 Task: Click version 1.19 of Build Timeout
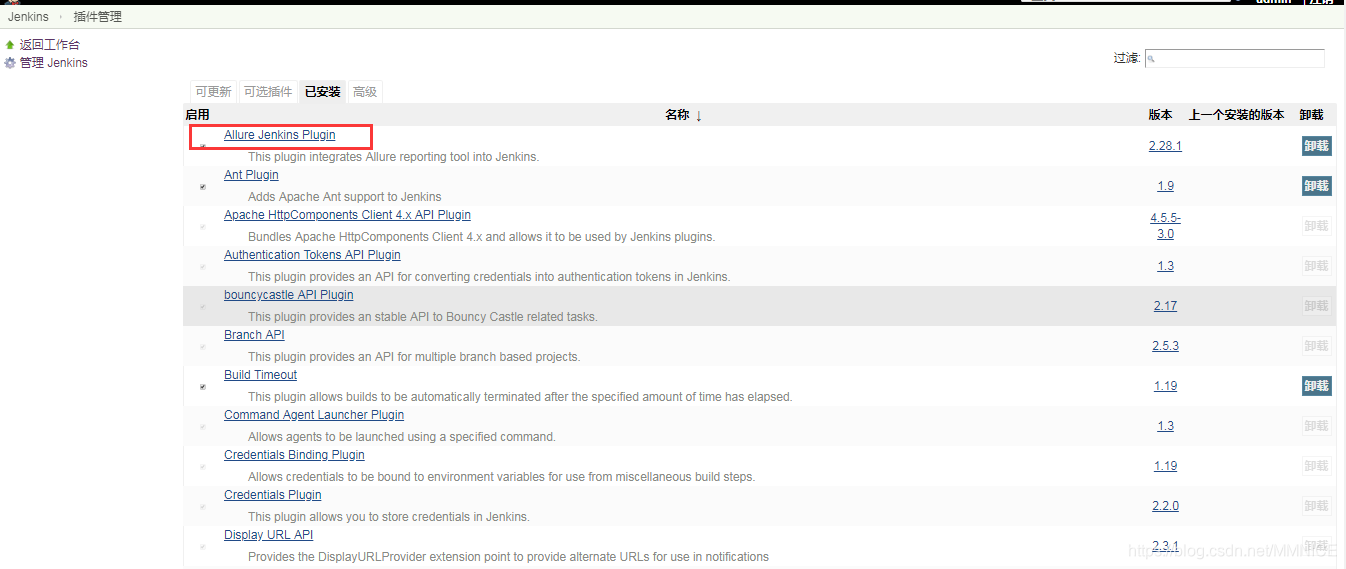click(1165, 386)
